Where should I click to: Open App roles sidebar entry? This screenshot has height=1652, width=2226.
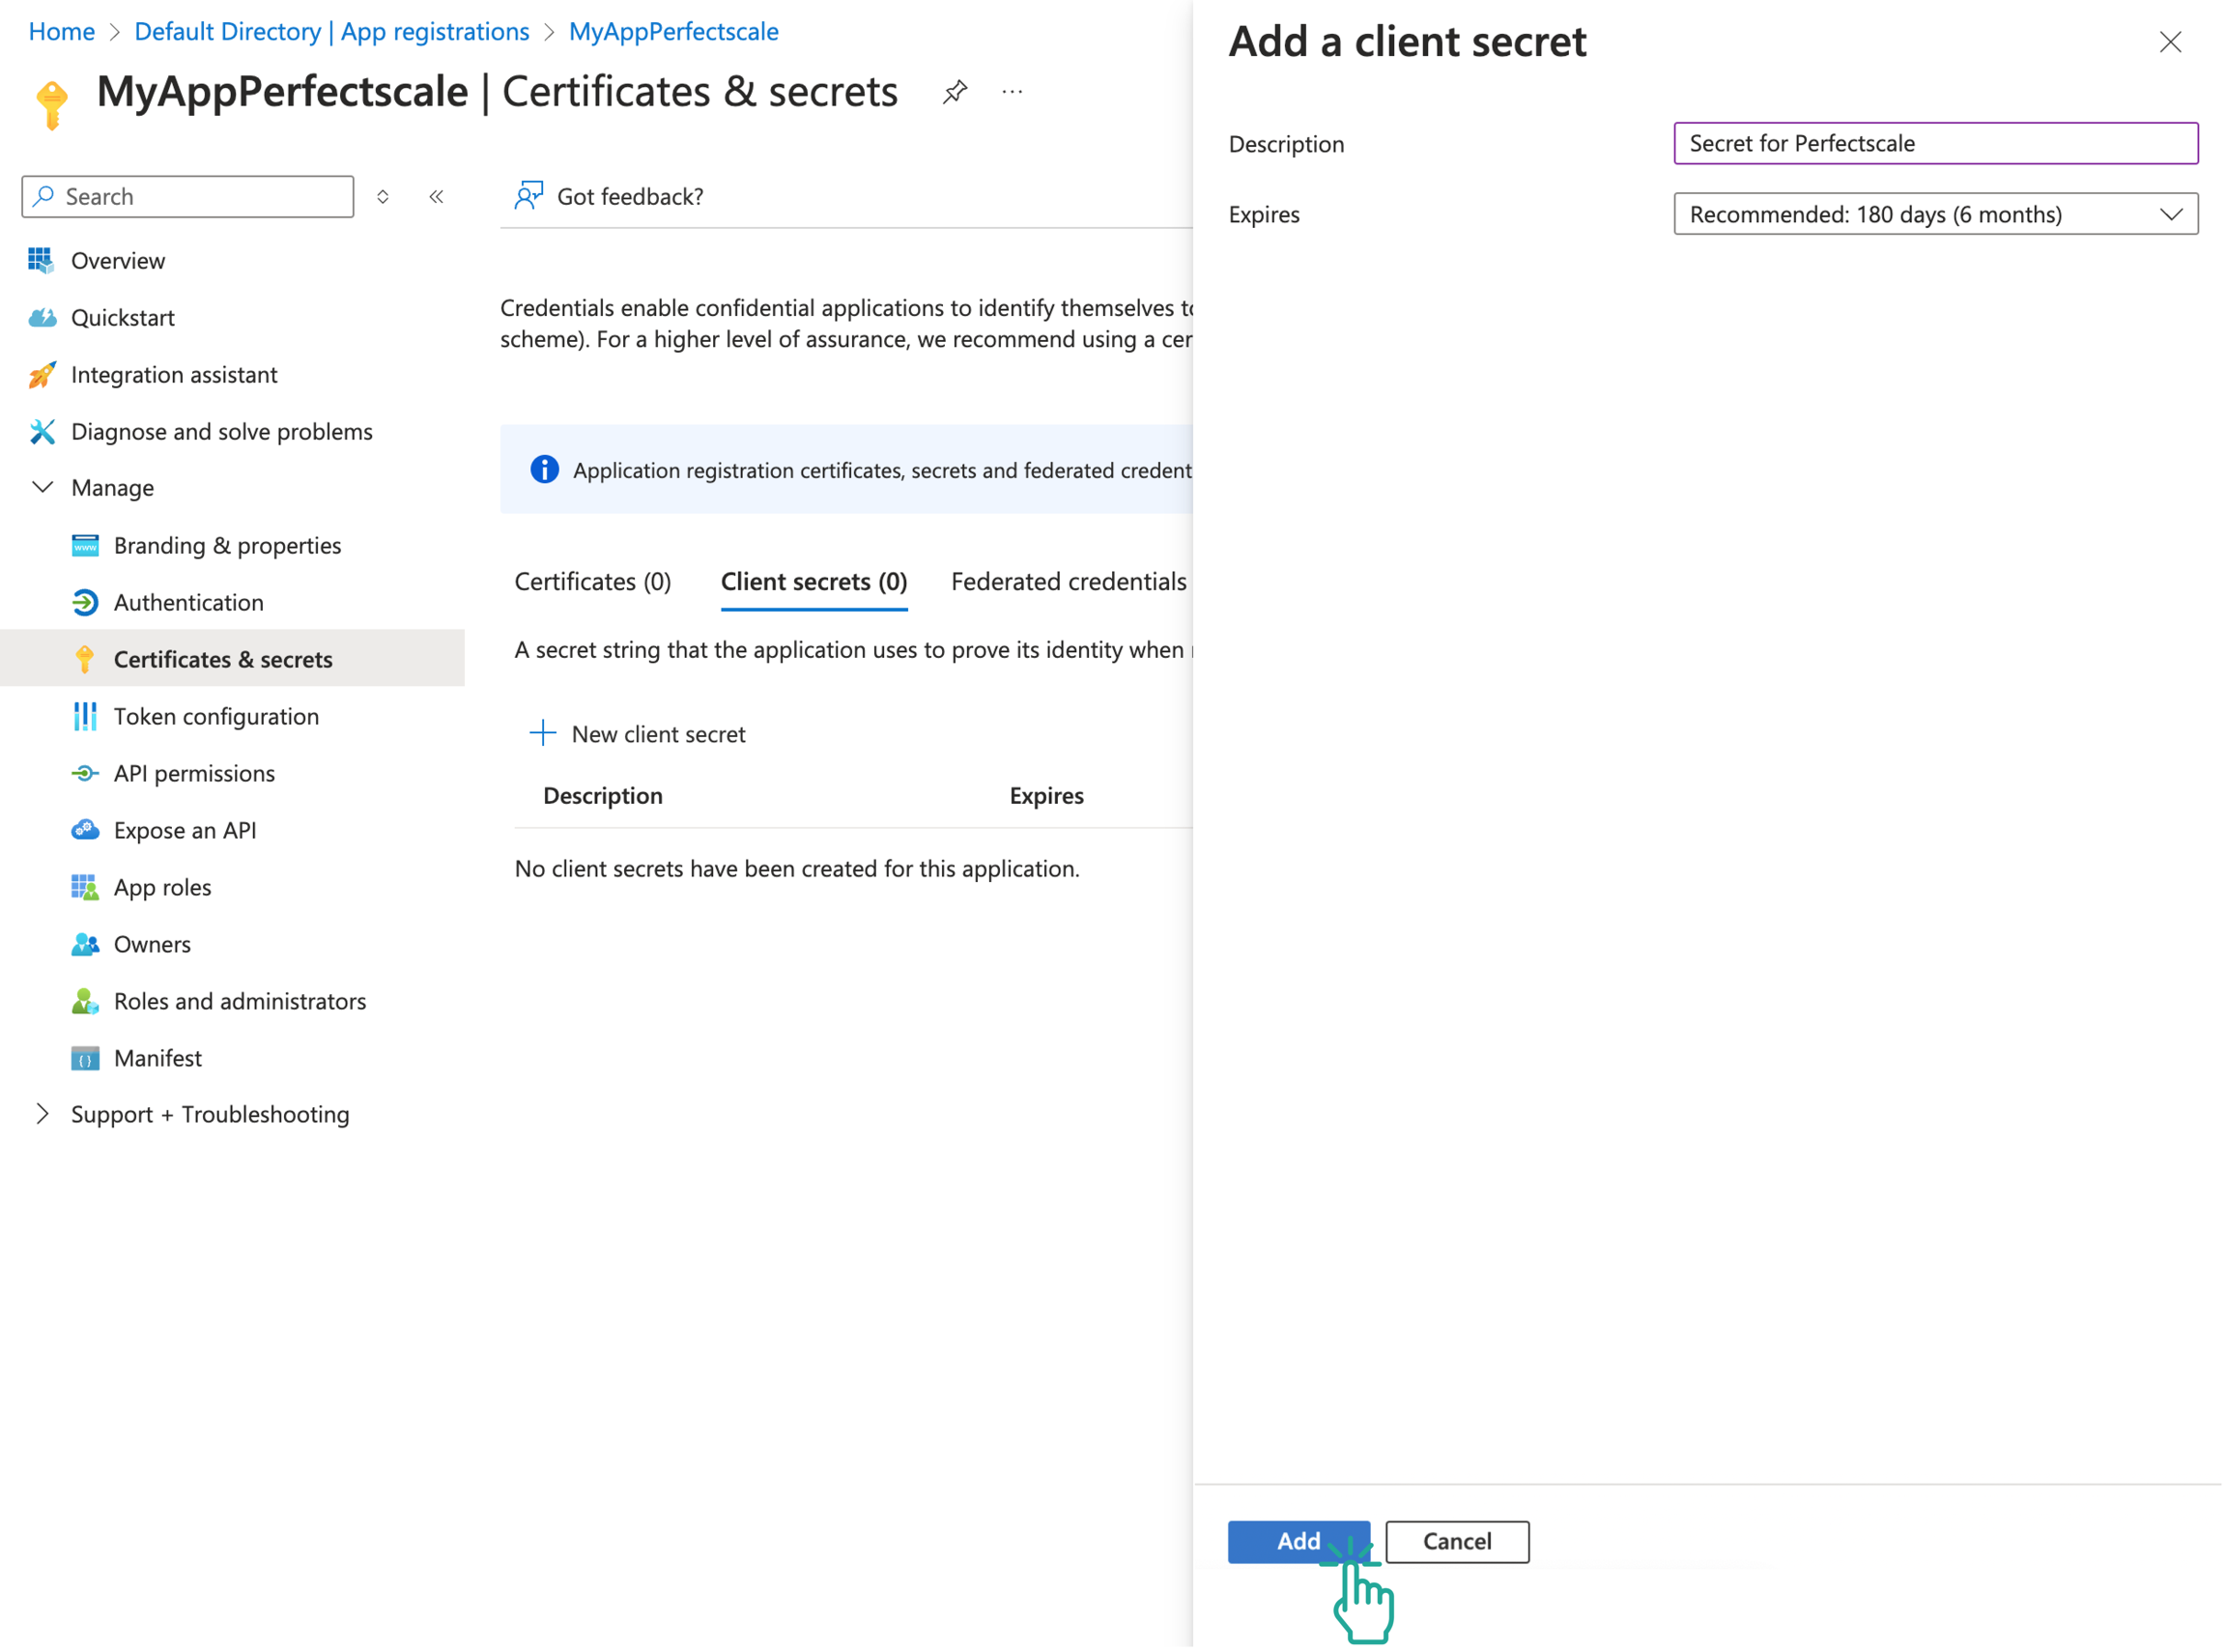pos(162,887)
